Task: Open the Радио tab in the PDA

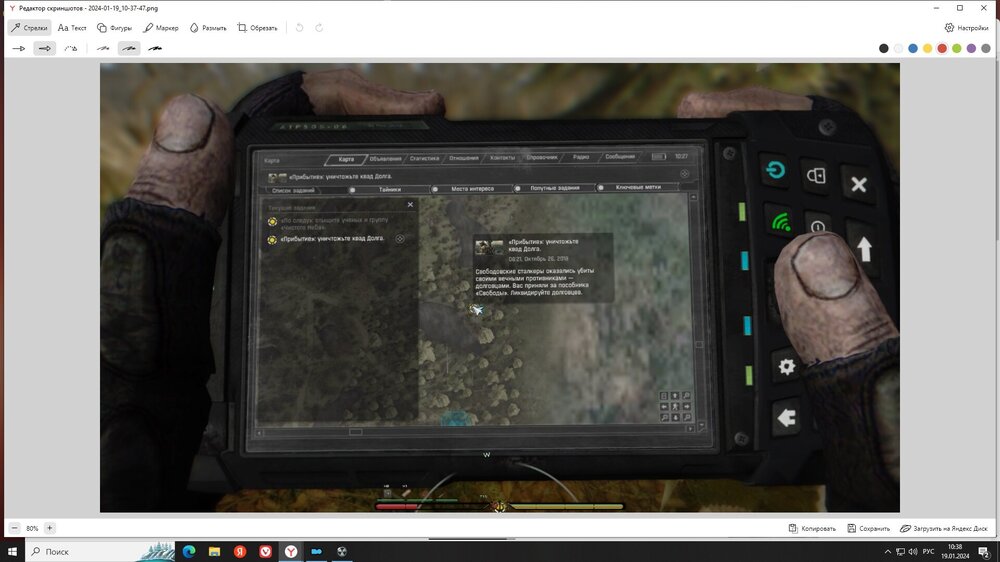Action: (x=580, y=157)
